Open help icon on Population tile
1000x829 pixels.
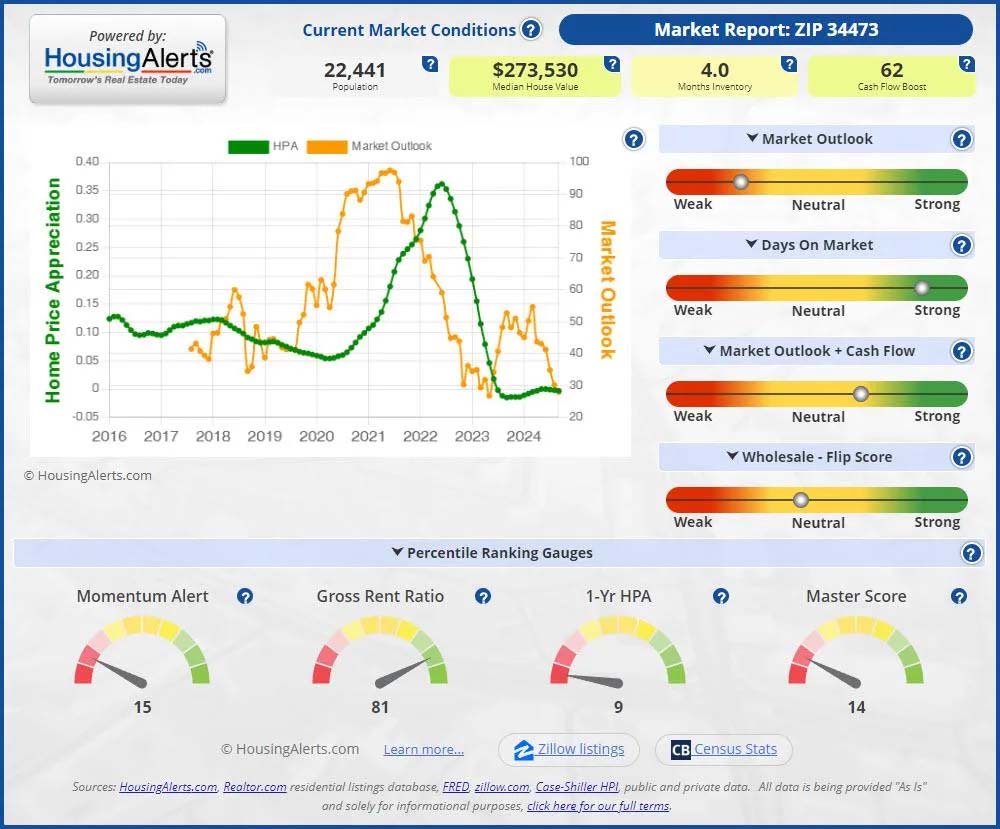pos(430,65)
